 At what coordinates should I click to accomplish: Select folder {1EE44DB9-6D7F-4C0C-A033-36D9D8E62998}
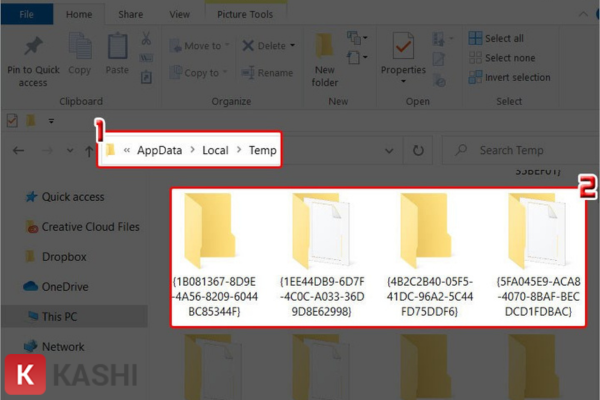321,256
